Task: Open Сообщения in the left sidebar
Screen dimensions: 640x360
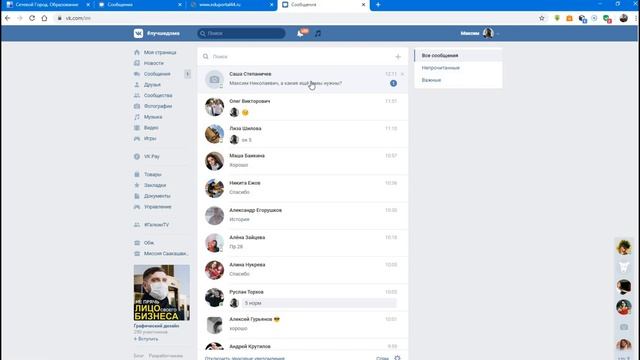Action: (x=157, y=74)
